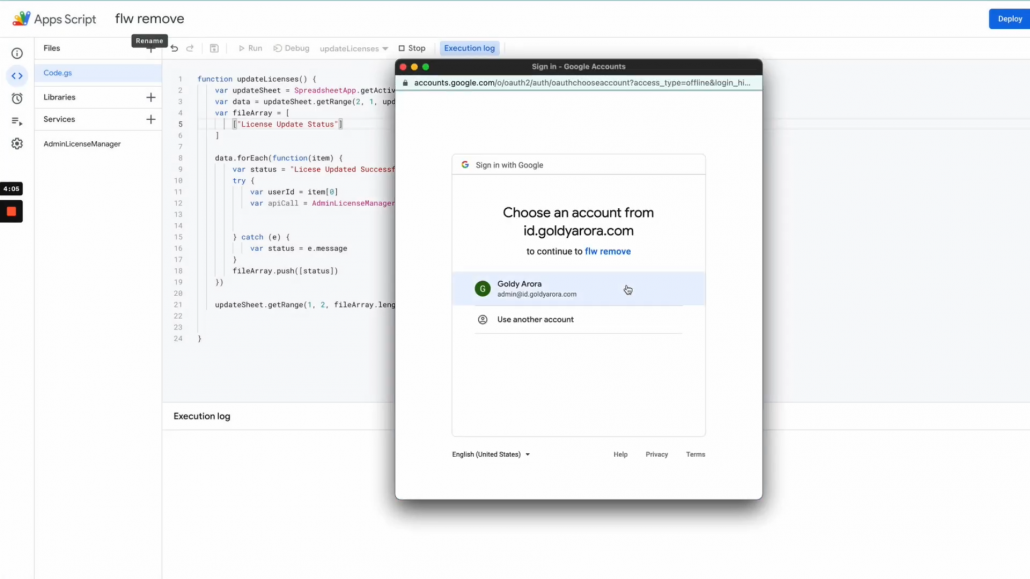Open the English (United States) language dropdown
The width and height of the screenshot is (1030, 579).
tap(491, 455)
